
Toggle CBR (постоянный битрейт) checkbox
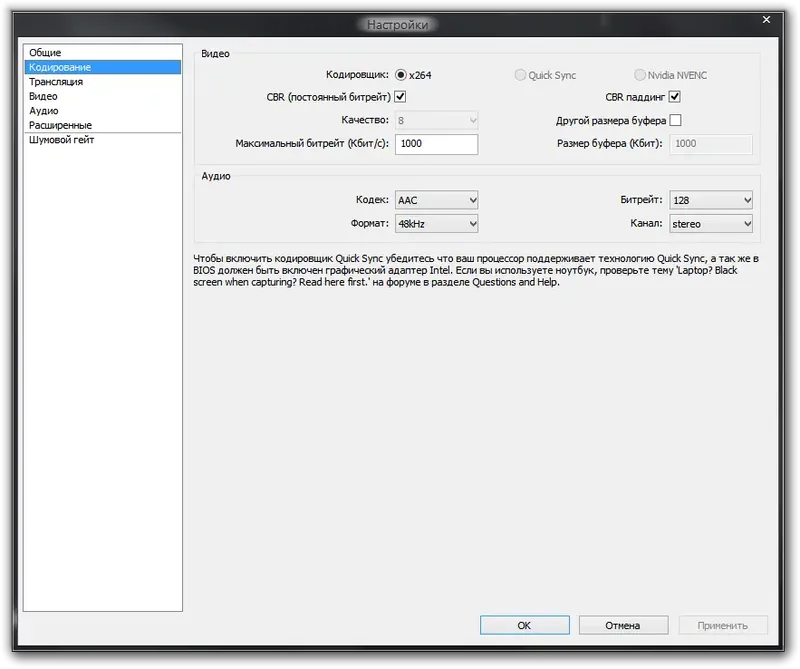click(x=401, y=96)
